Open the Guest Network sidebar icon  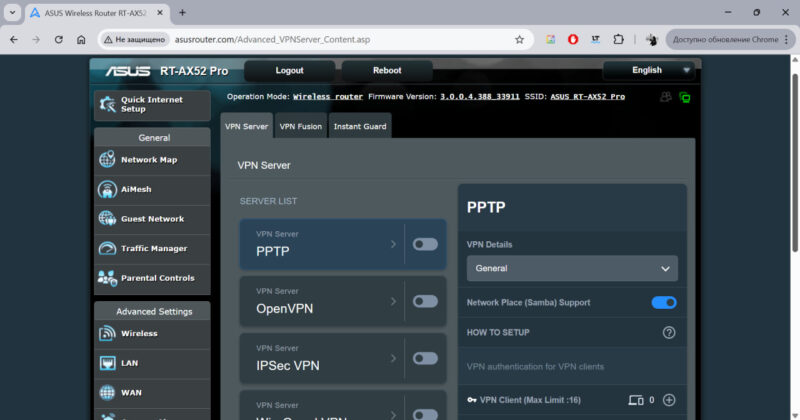107,218
